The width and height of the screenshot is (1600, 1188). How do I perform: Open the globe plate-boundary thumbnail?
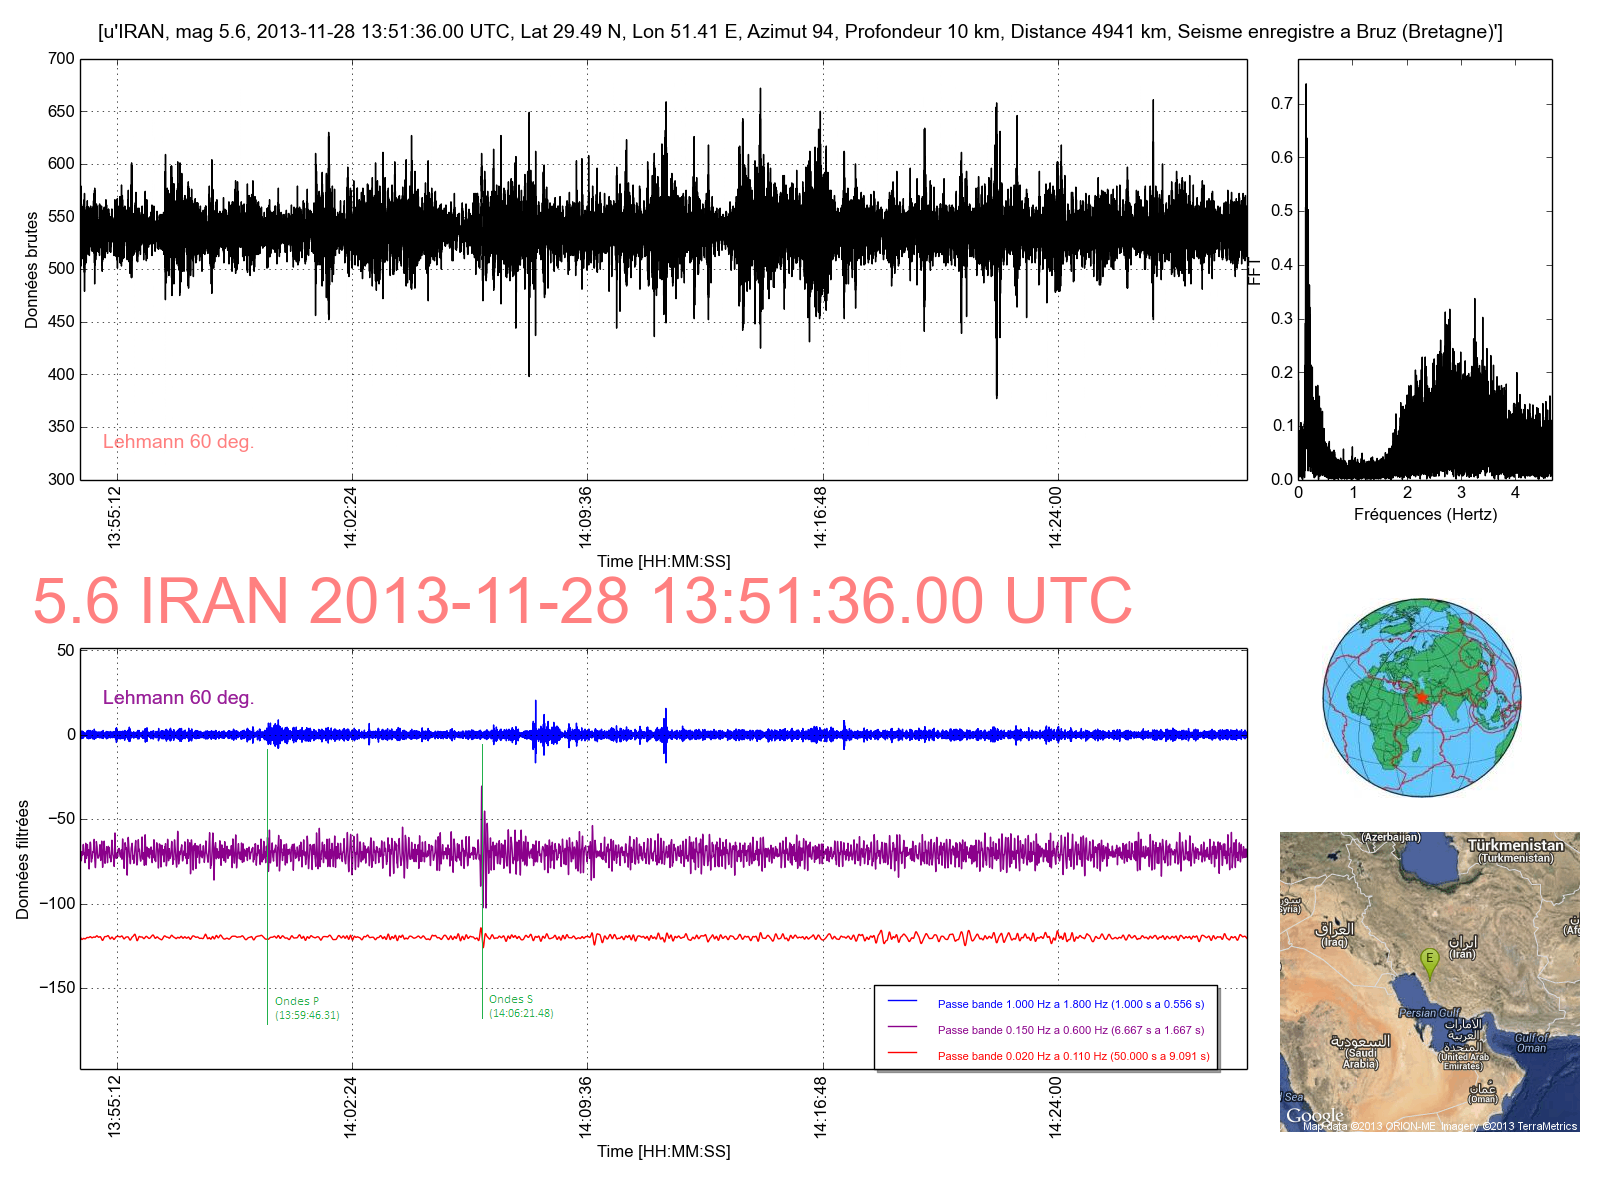click(1422, 698)
